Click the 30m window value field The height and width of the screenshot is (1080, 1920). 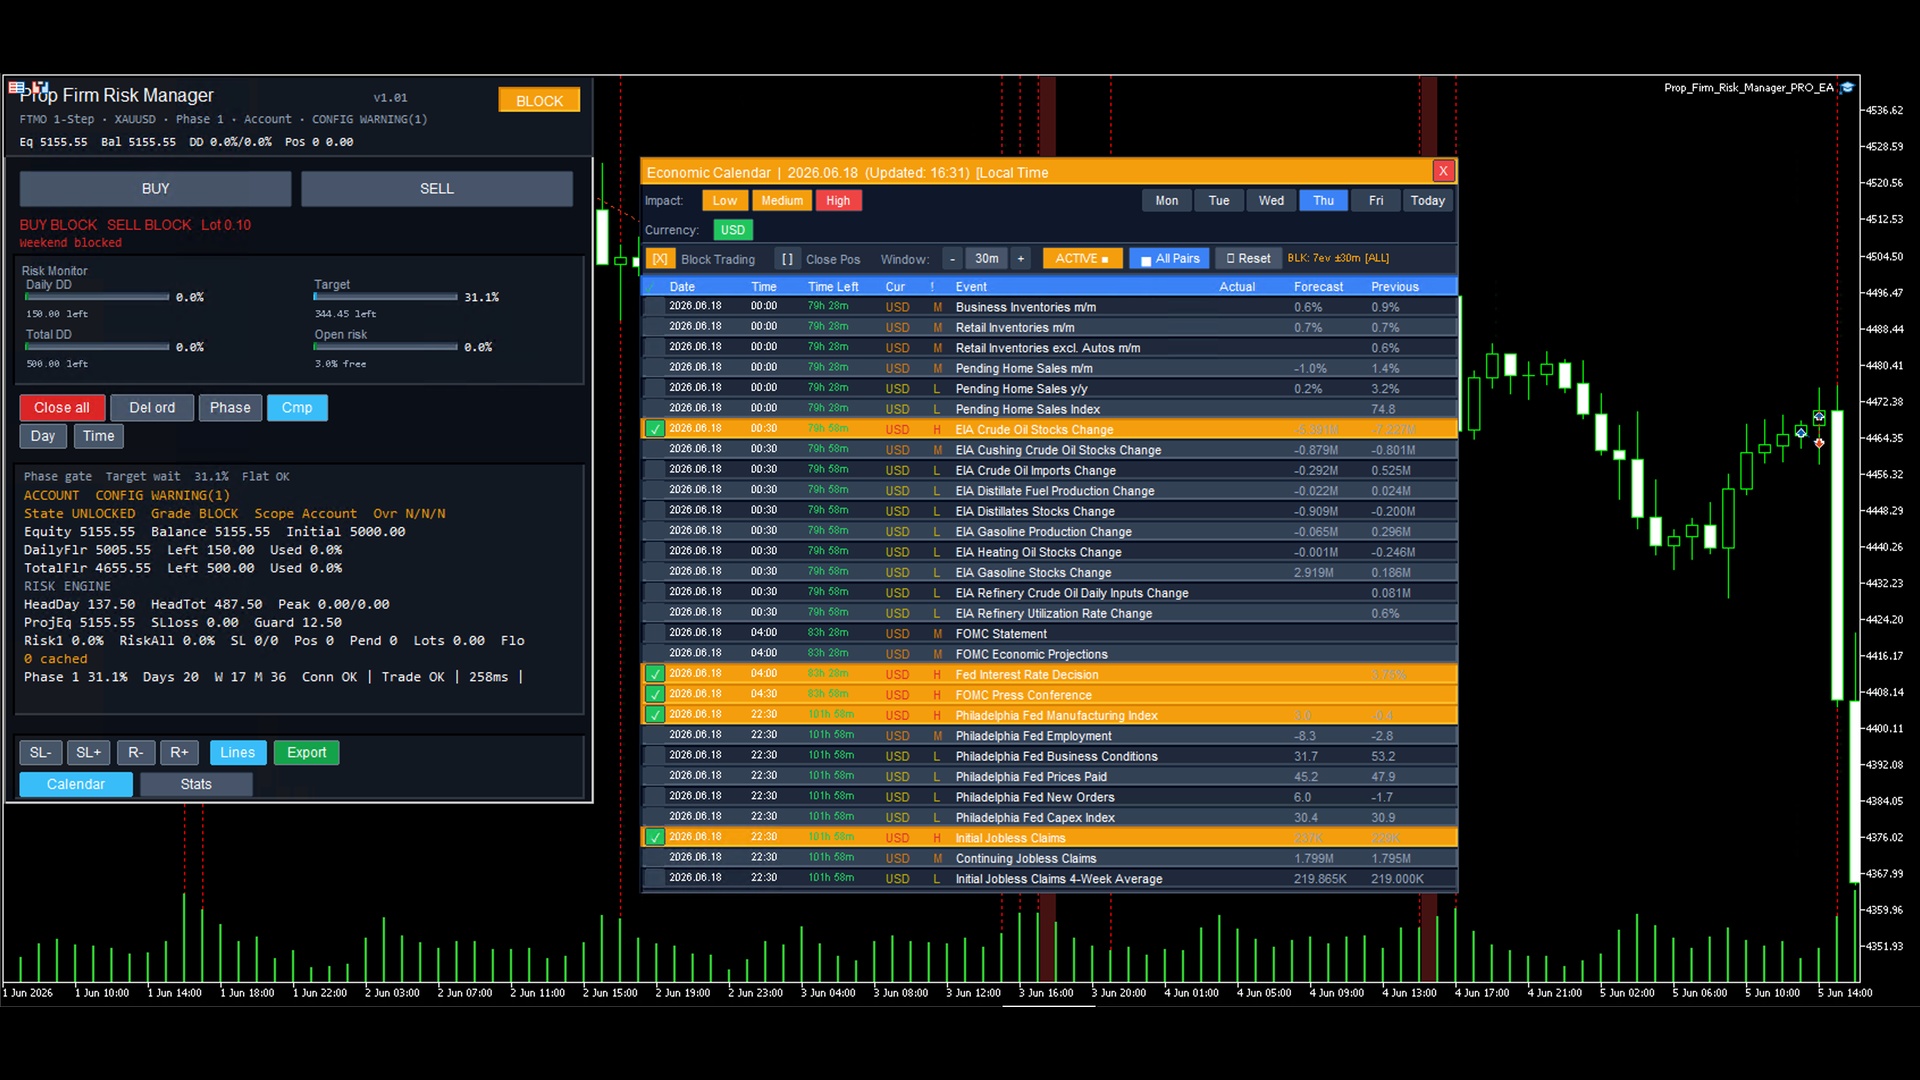click(x=987, y=259)
